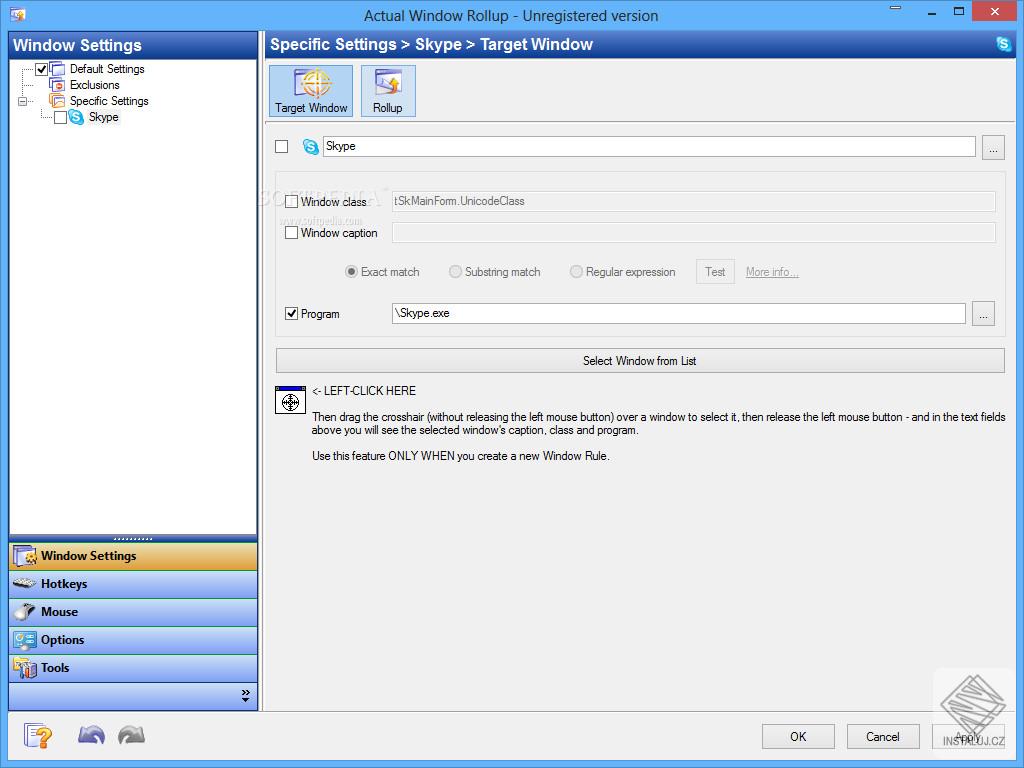The width and height of the screenshot is (1024, 768).
Task: Select the Exact match radio button
Action: 351,272
